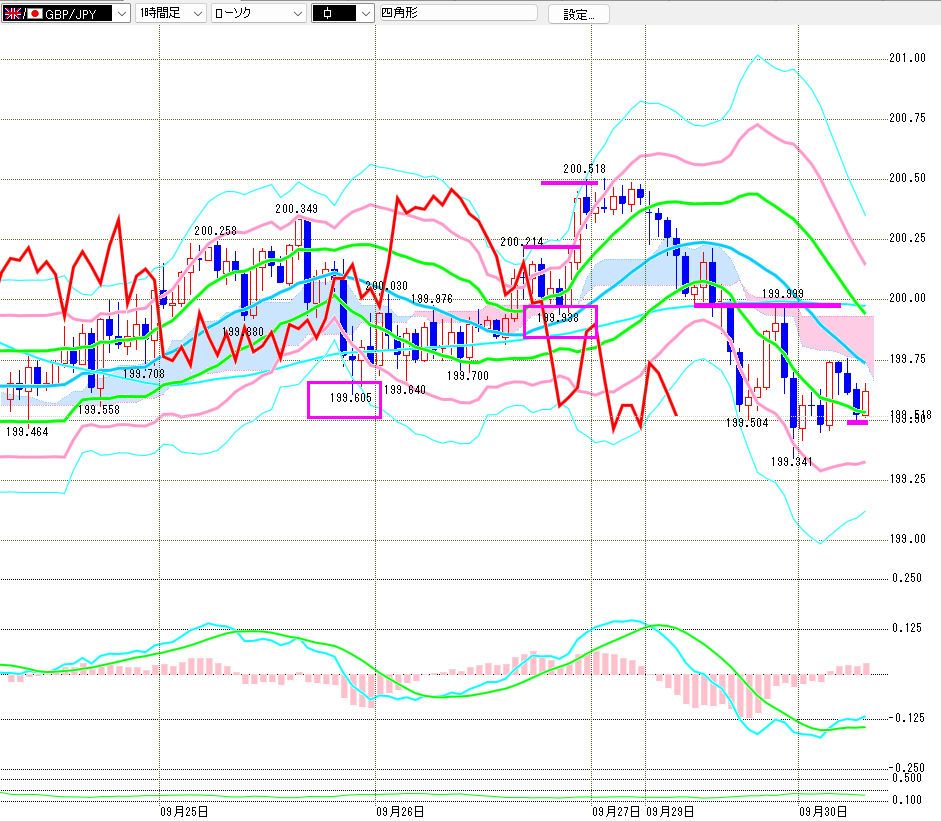Click the magenta resistance line under 199.989
This screenshot has height=821, width=941.
(x=767, y=305)
